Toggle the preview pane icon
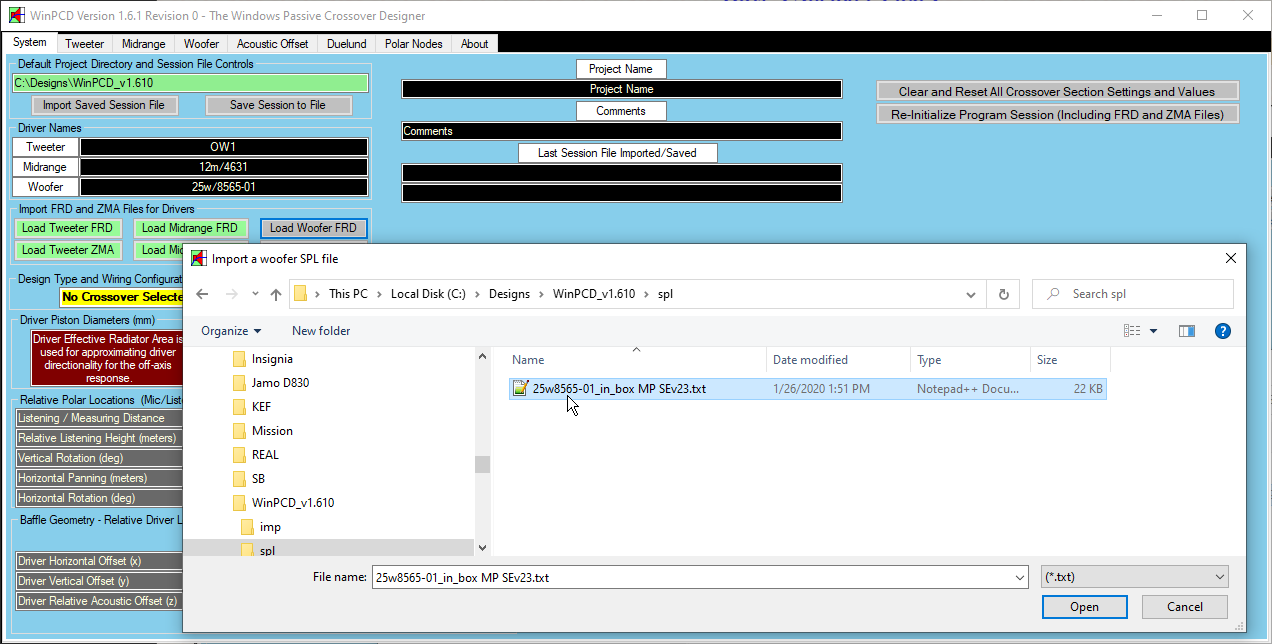Screen dimensions: 1272x644 [x=1187, y=331]
